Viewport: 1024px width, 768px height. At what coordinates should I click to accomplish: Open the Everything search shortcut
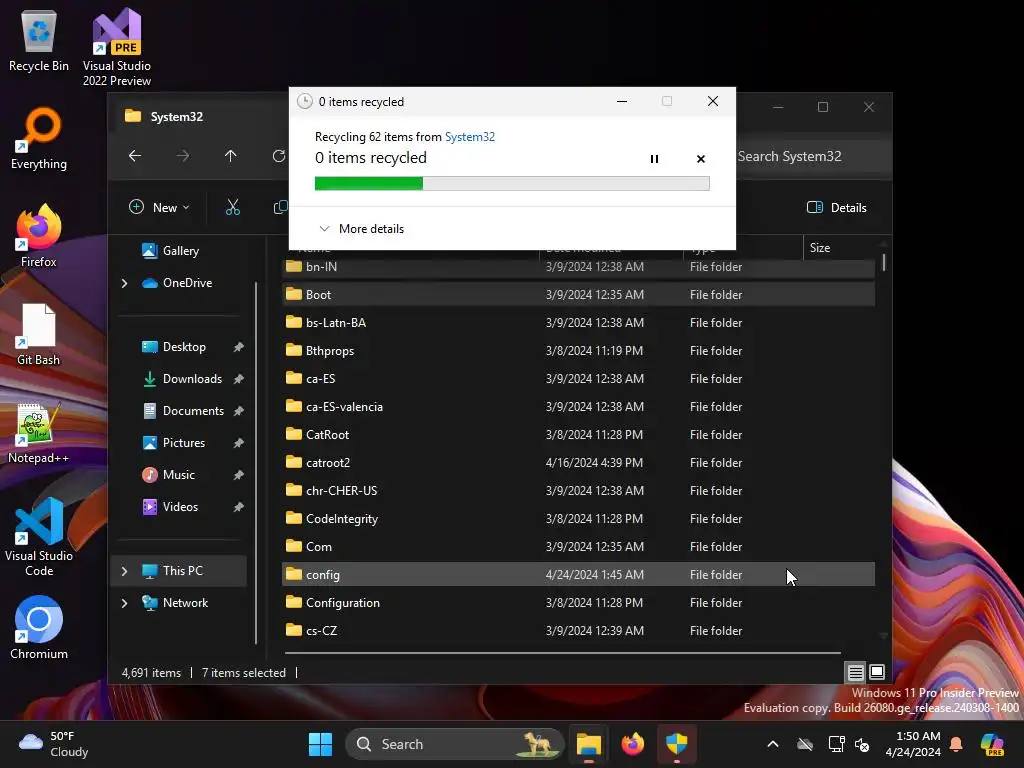39,138
